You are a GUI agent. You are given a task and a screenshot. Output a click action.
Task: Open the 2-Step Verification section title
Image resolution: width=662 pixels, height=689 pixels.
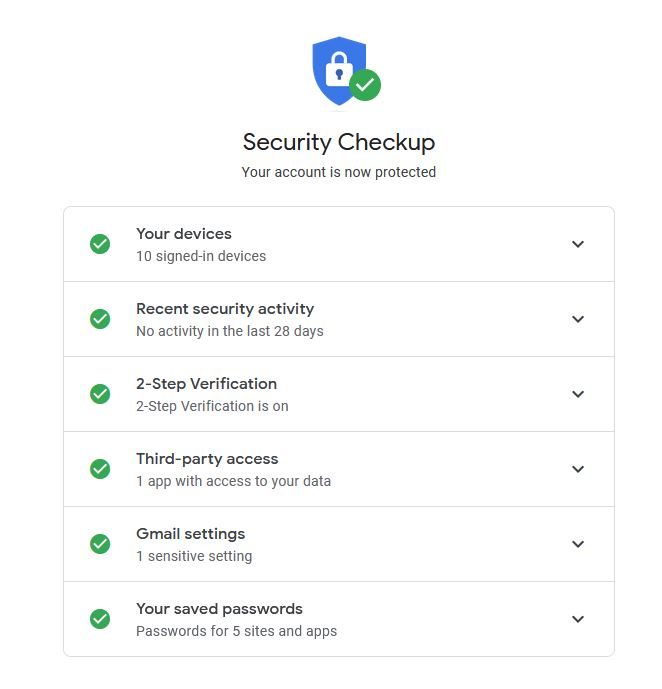click(206, 384)
